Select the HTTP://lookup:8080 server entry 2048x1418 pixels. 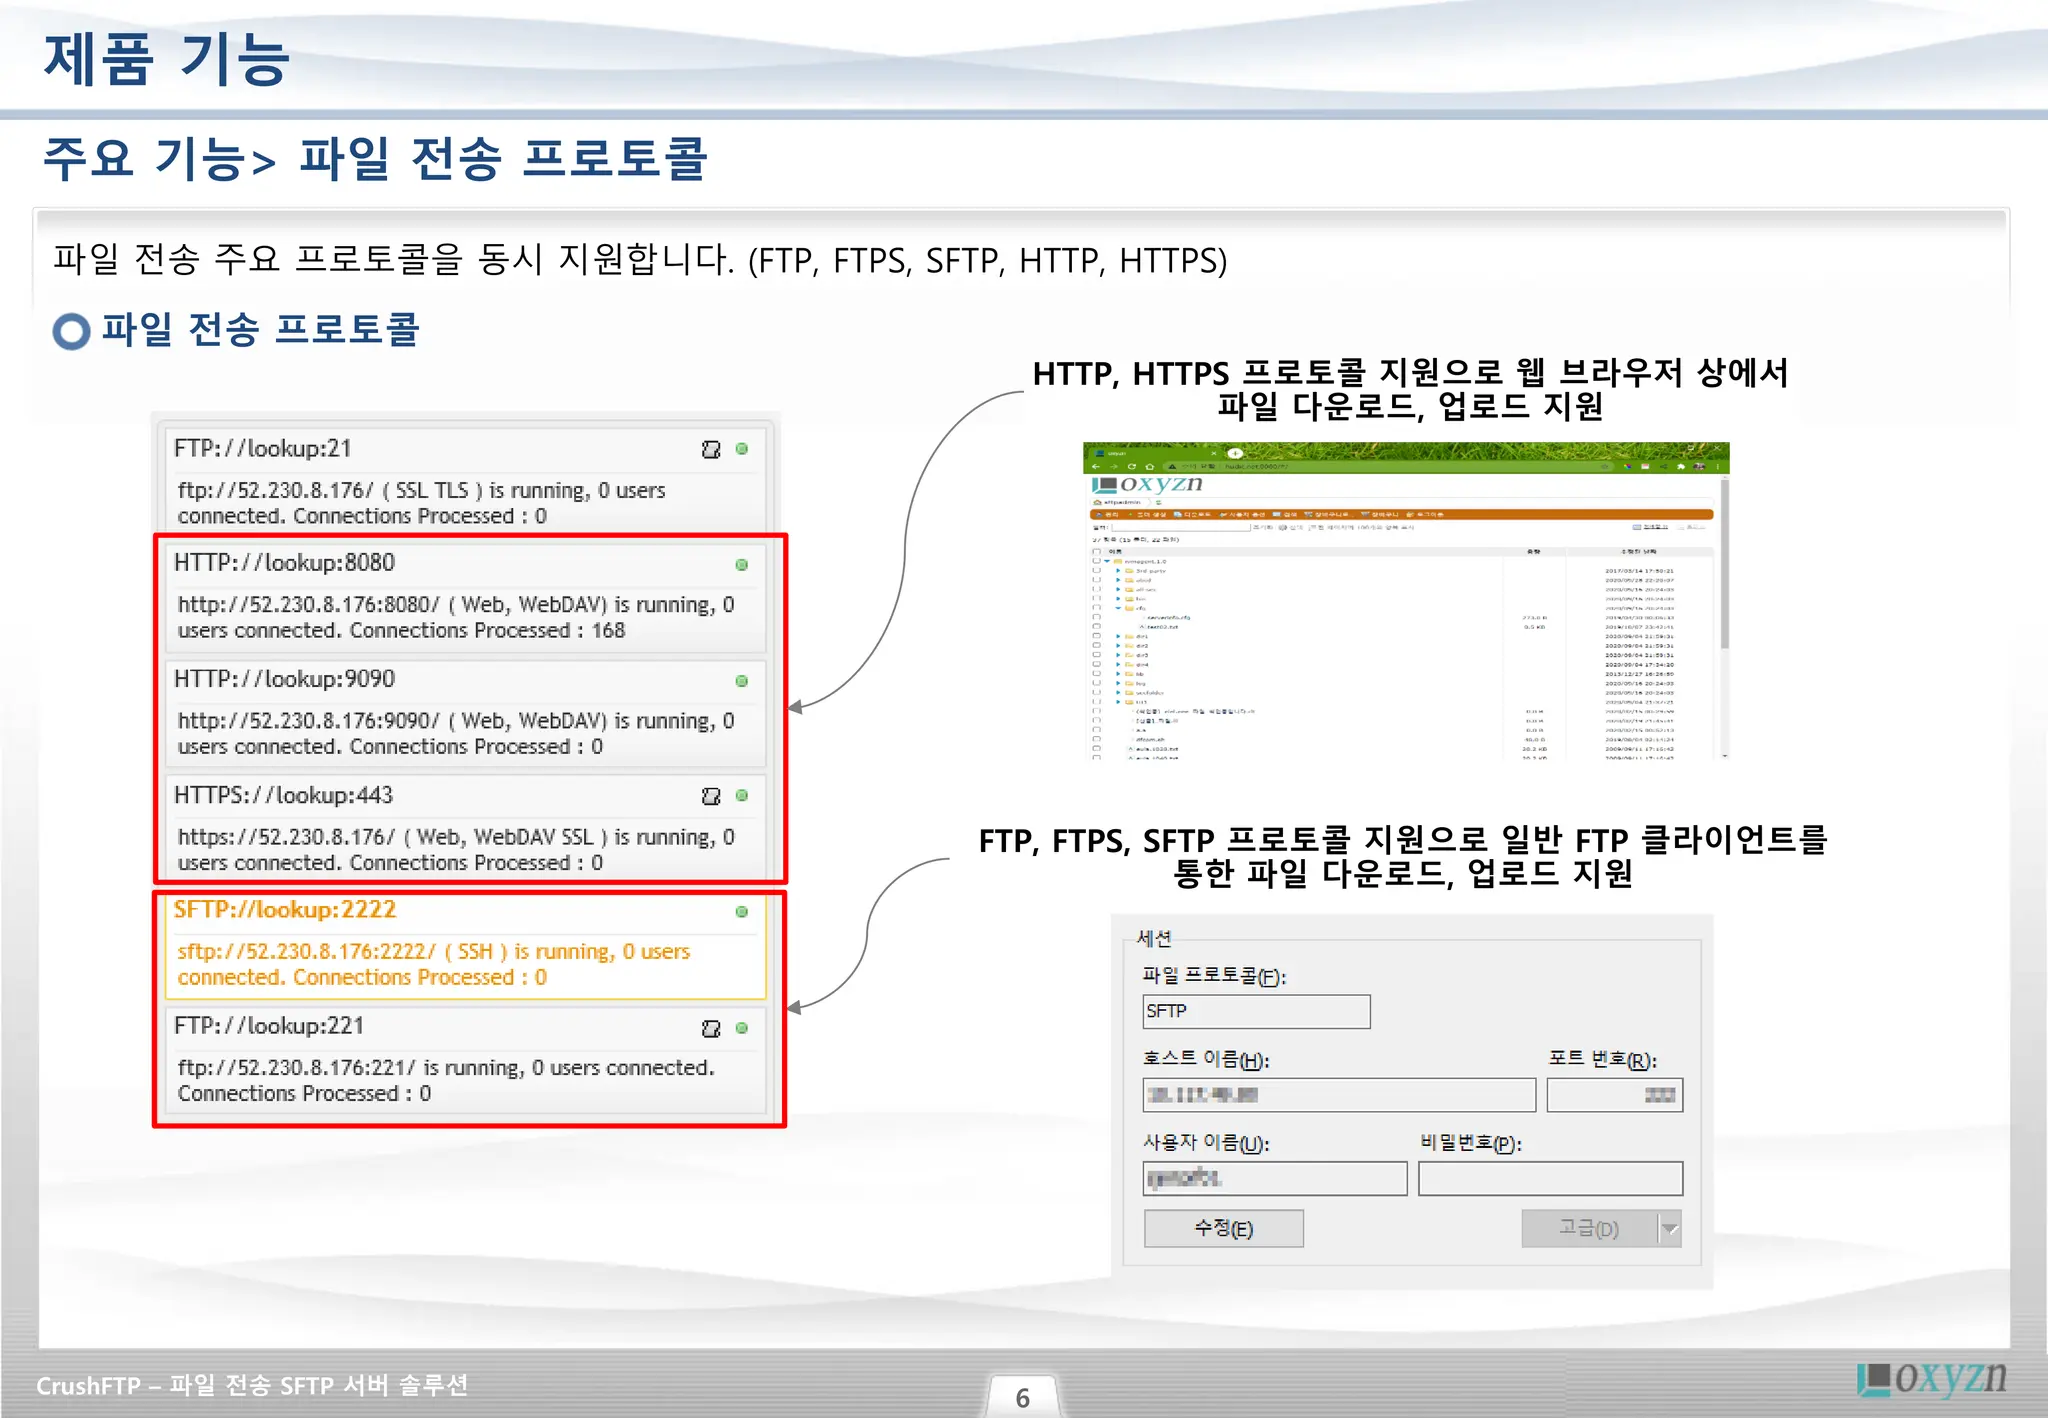point(465,597)
